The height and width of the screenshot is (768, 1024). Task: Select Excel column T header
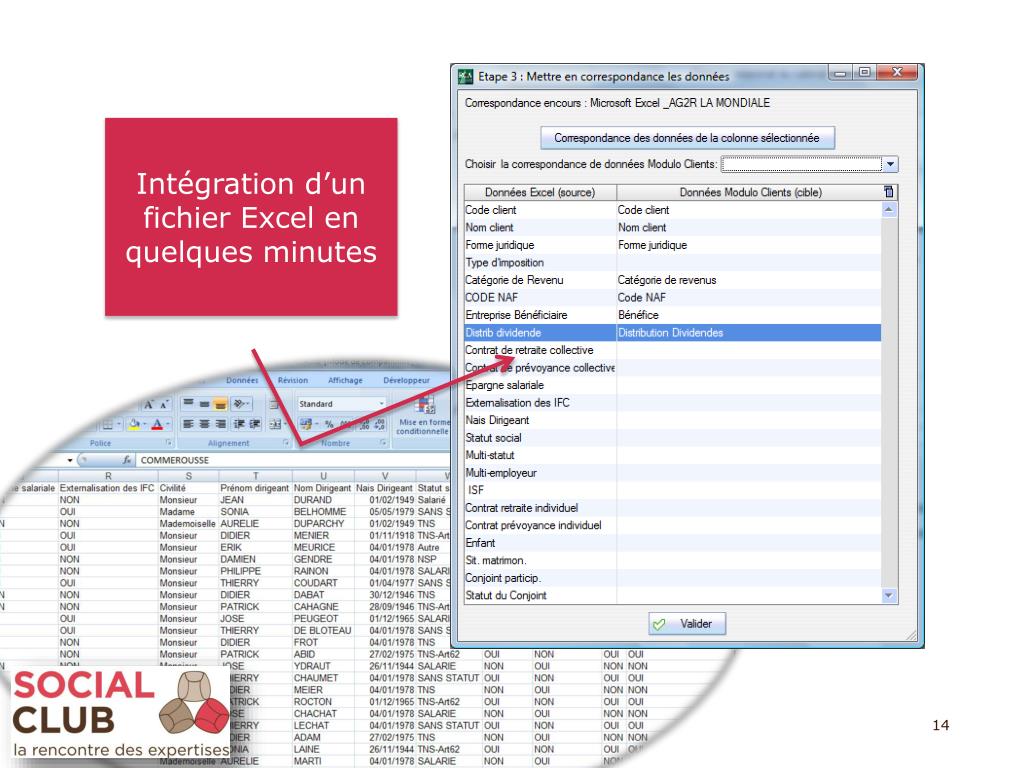coord(256,476)
